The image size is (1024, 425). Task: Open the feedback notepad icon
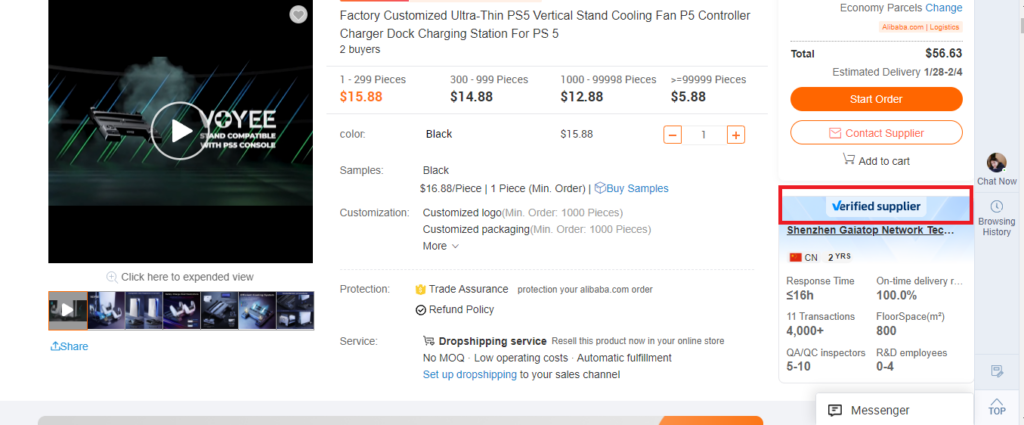996,372
